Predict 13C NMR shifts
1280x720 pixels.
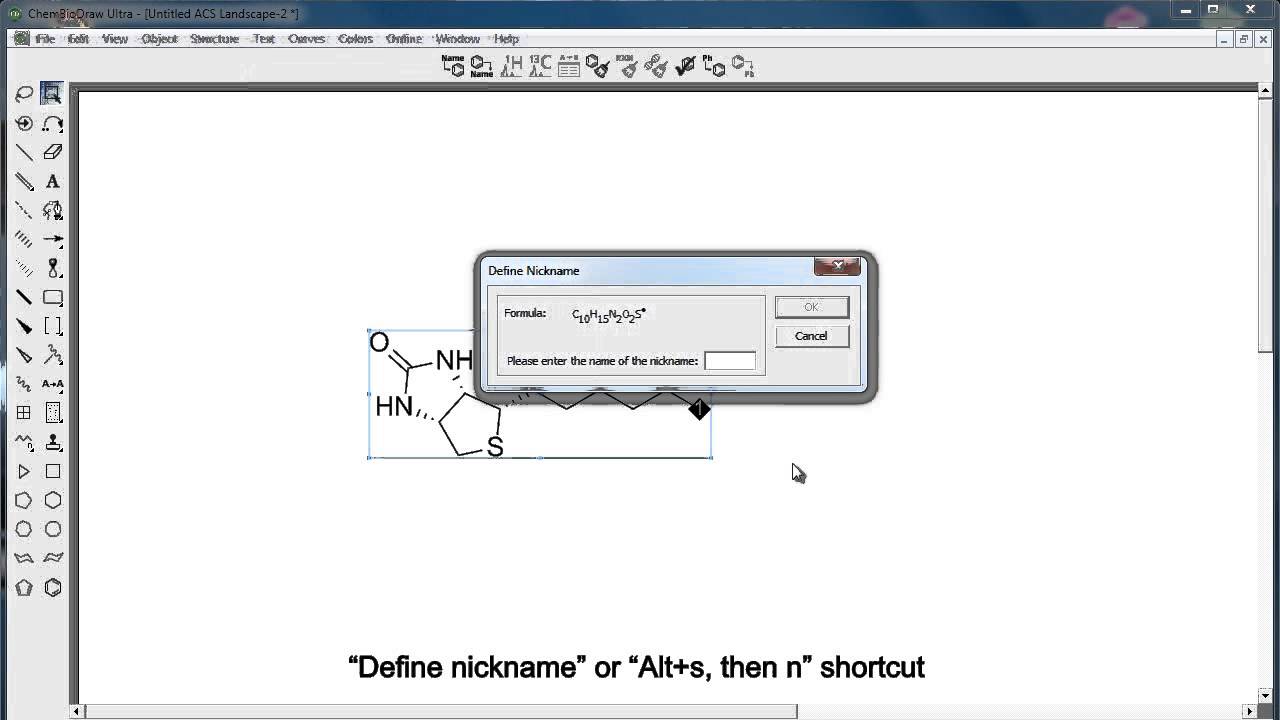click(540, 66)
